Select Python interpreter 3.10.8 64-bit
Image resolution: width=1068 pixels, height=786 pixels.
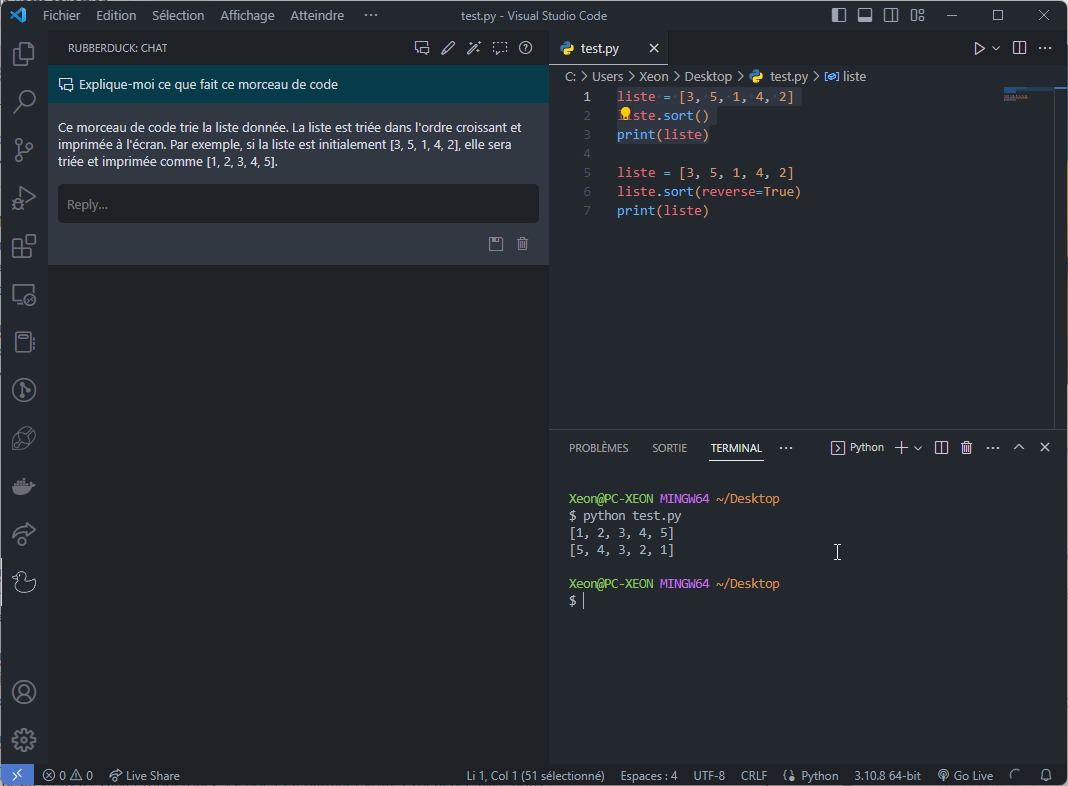pos(887,775)
